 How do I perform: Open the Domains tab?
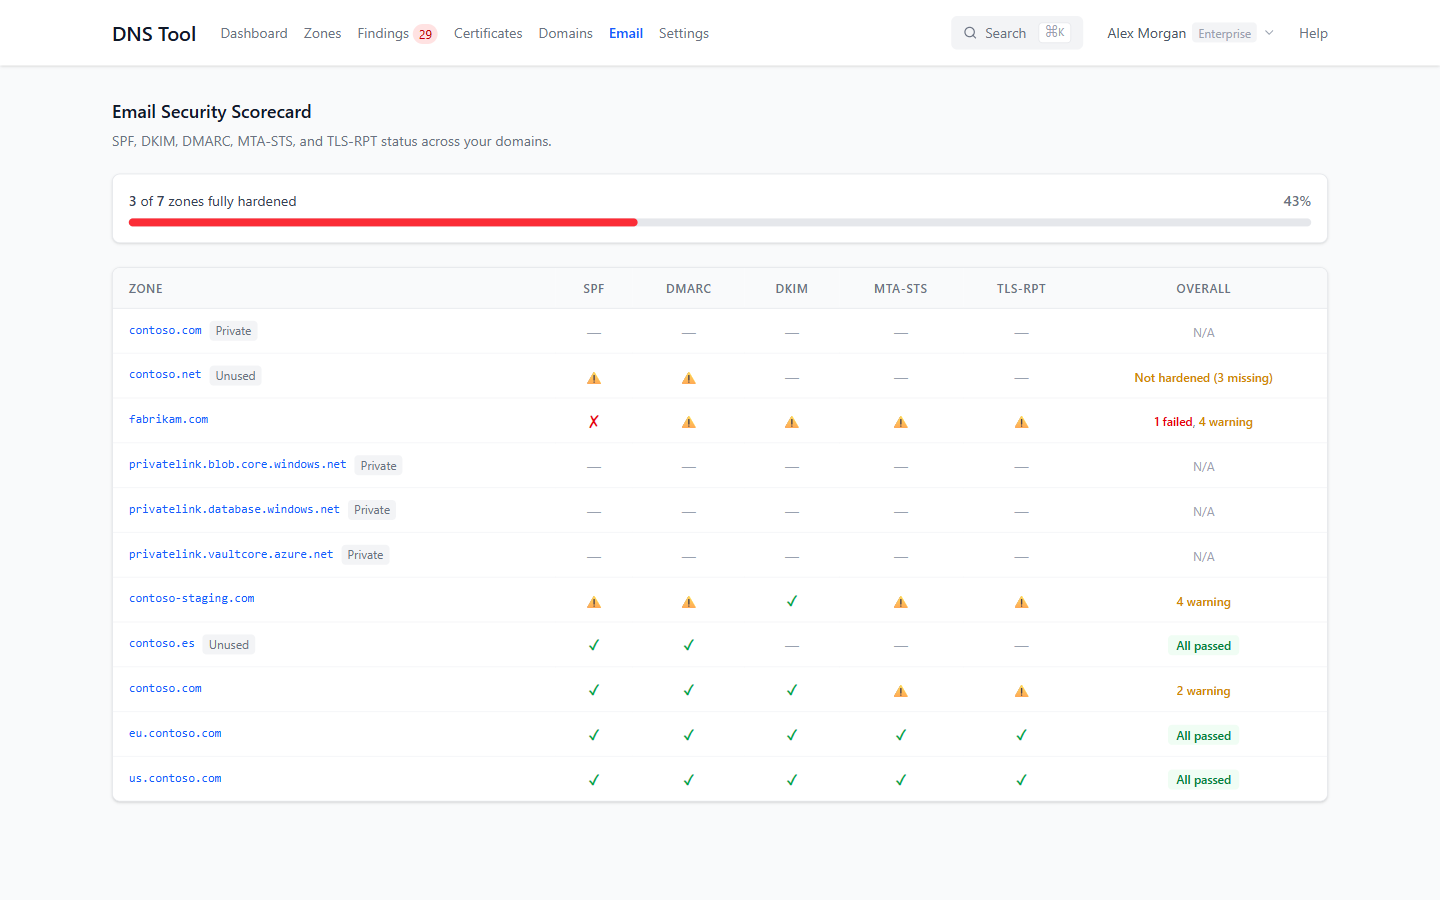566,33
